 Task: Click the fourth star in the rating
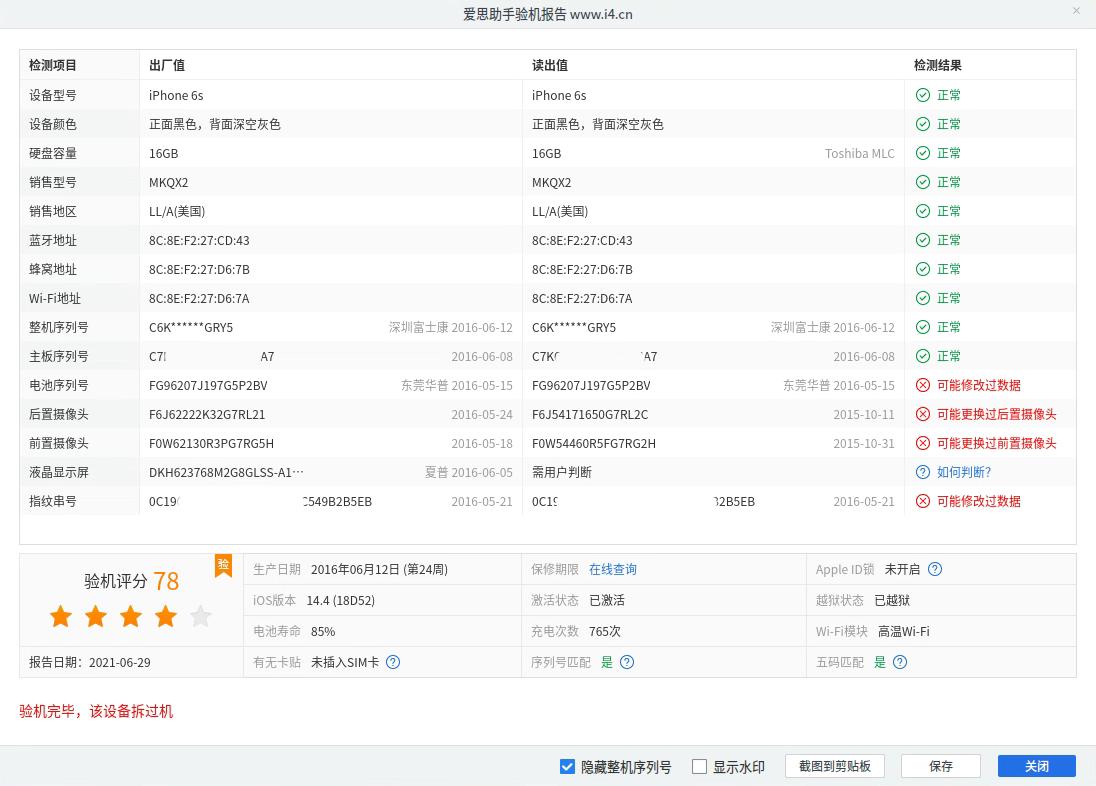165,617
